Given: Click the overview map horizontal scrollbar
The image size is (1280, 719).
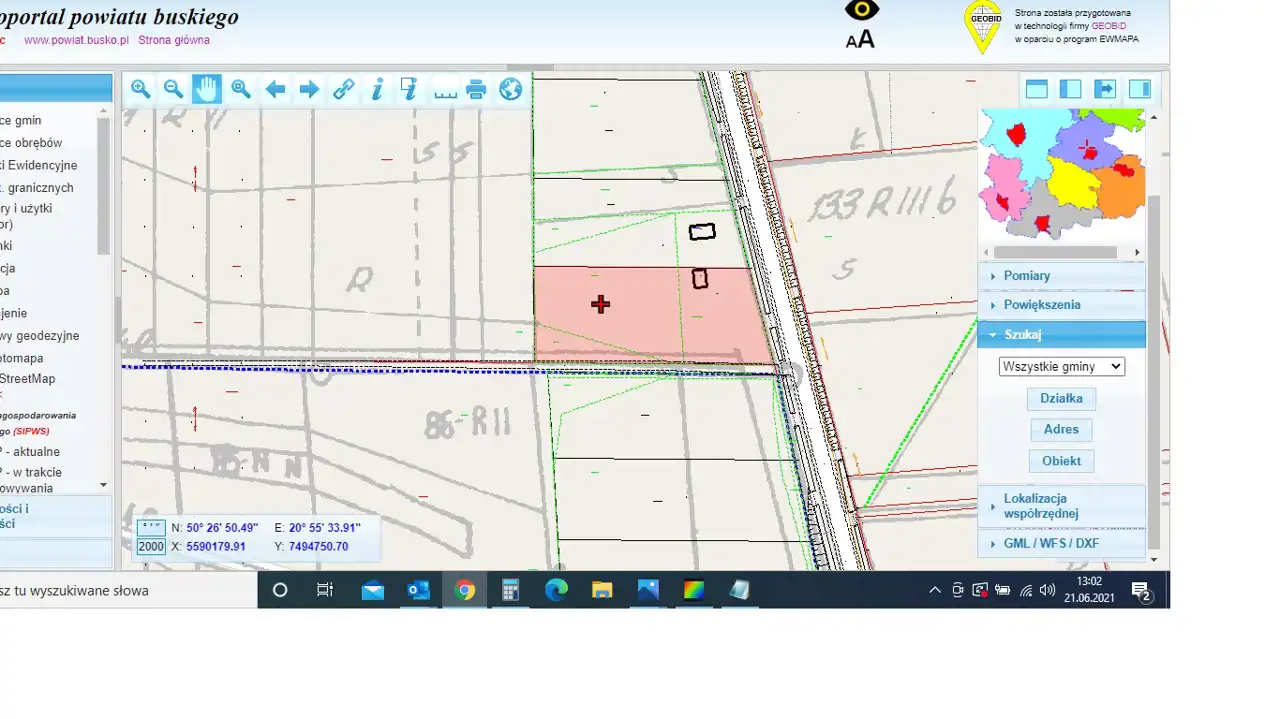Looking at the screenshot, I should pyautogui.click(x=1061, y=252).
